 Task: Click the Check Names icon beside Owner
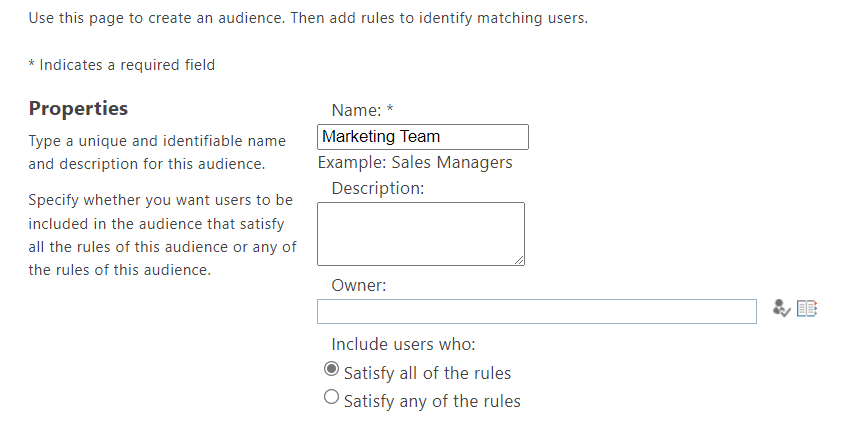point(781,308)
